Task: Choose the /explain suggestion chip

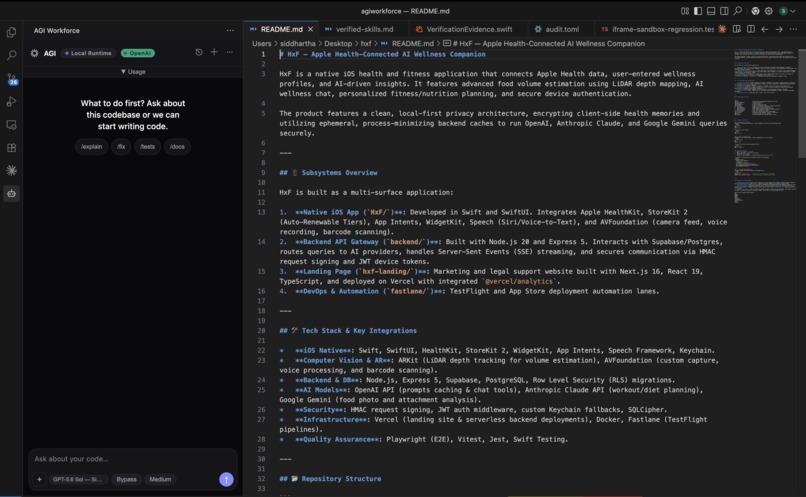Action: point(91,146)
